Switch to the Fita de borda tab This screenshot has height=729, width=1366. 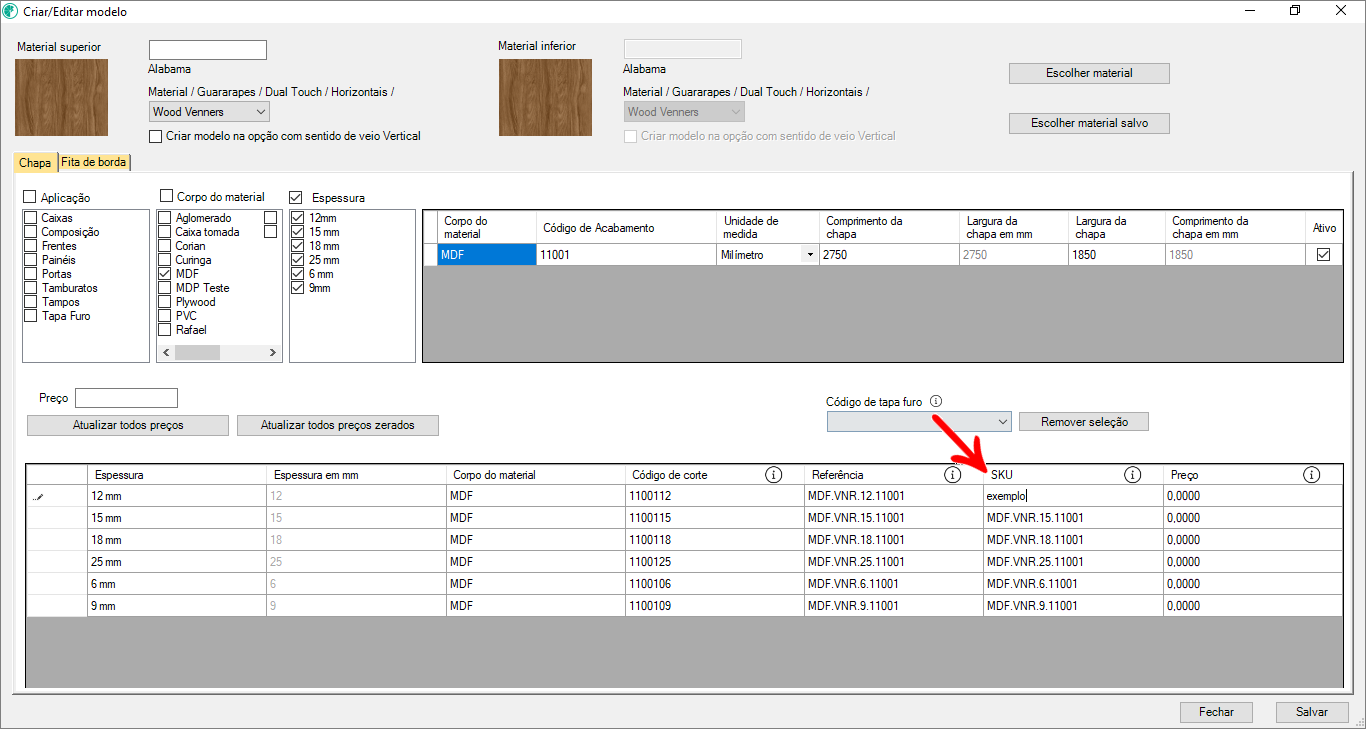[95, 162]
